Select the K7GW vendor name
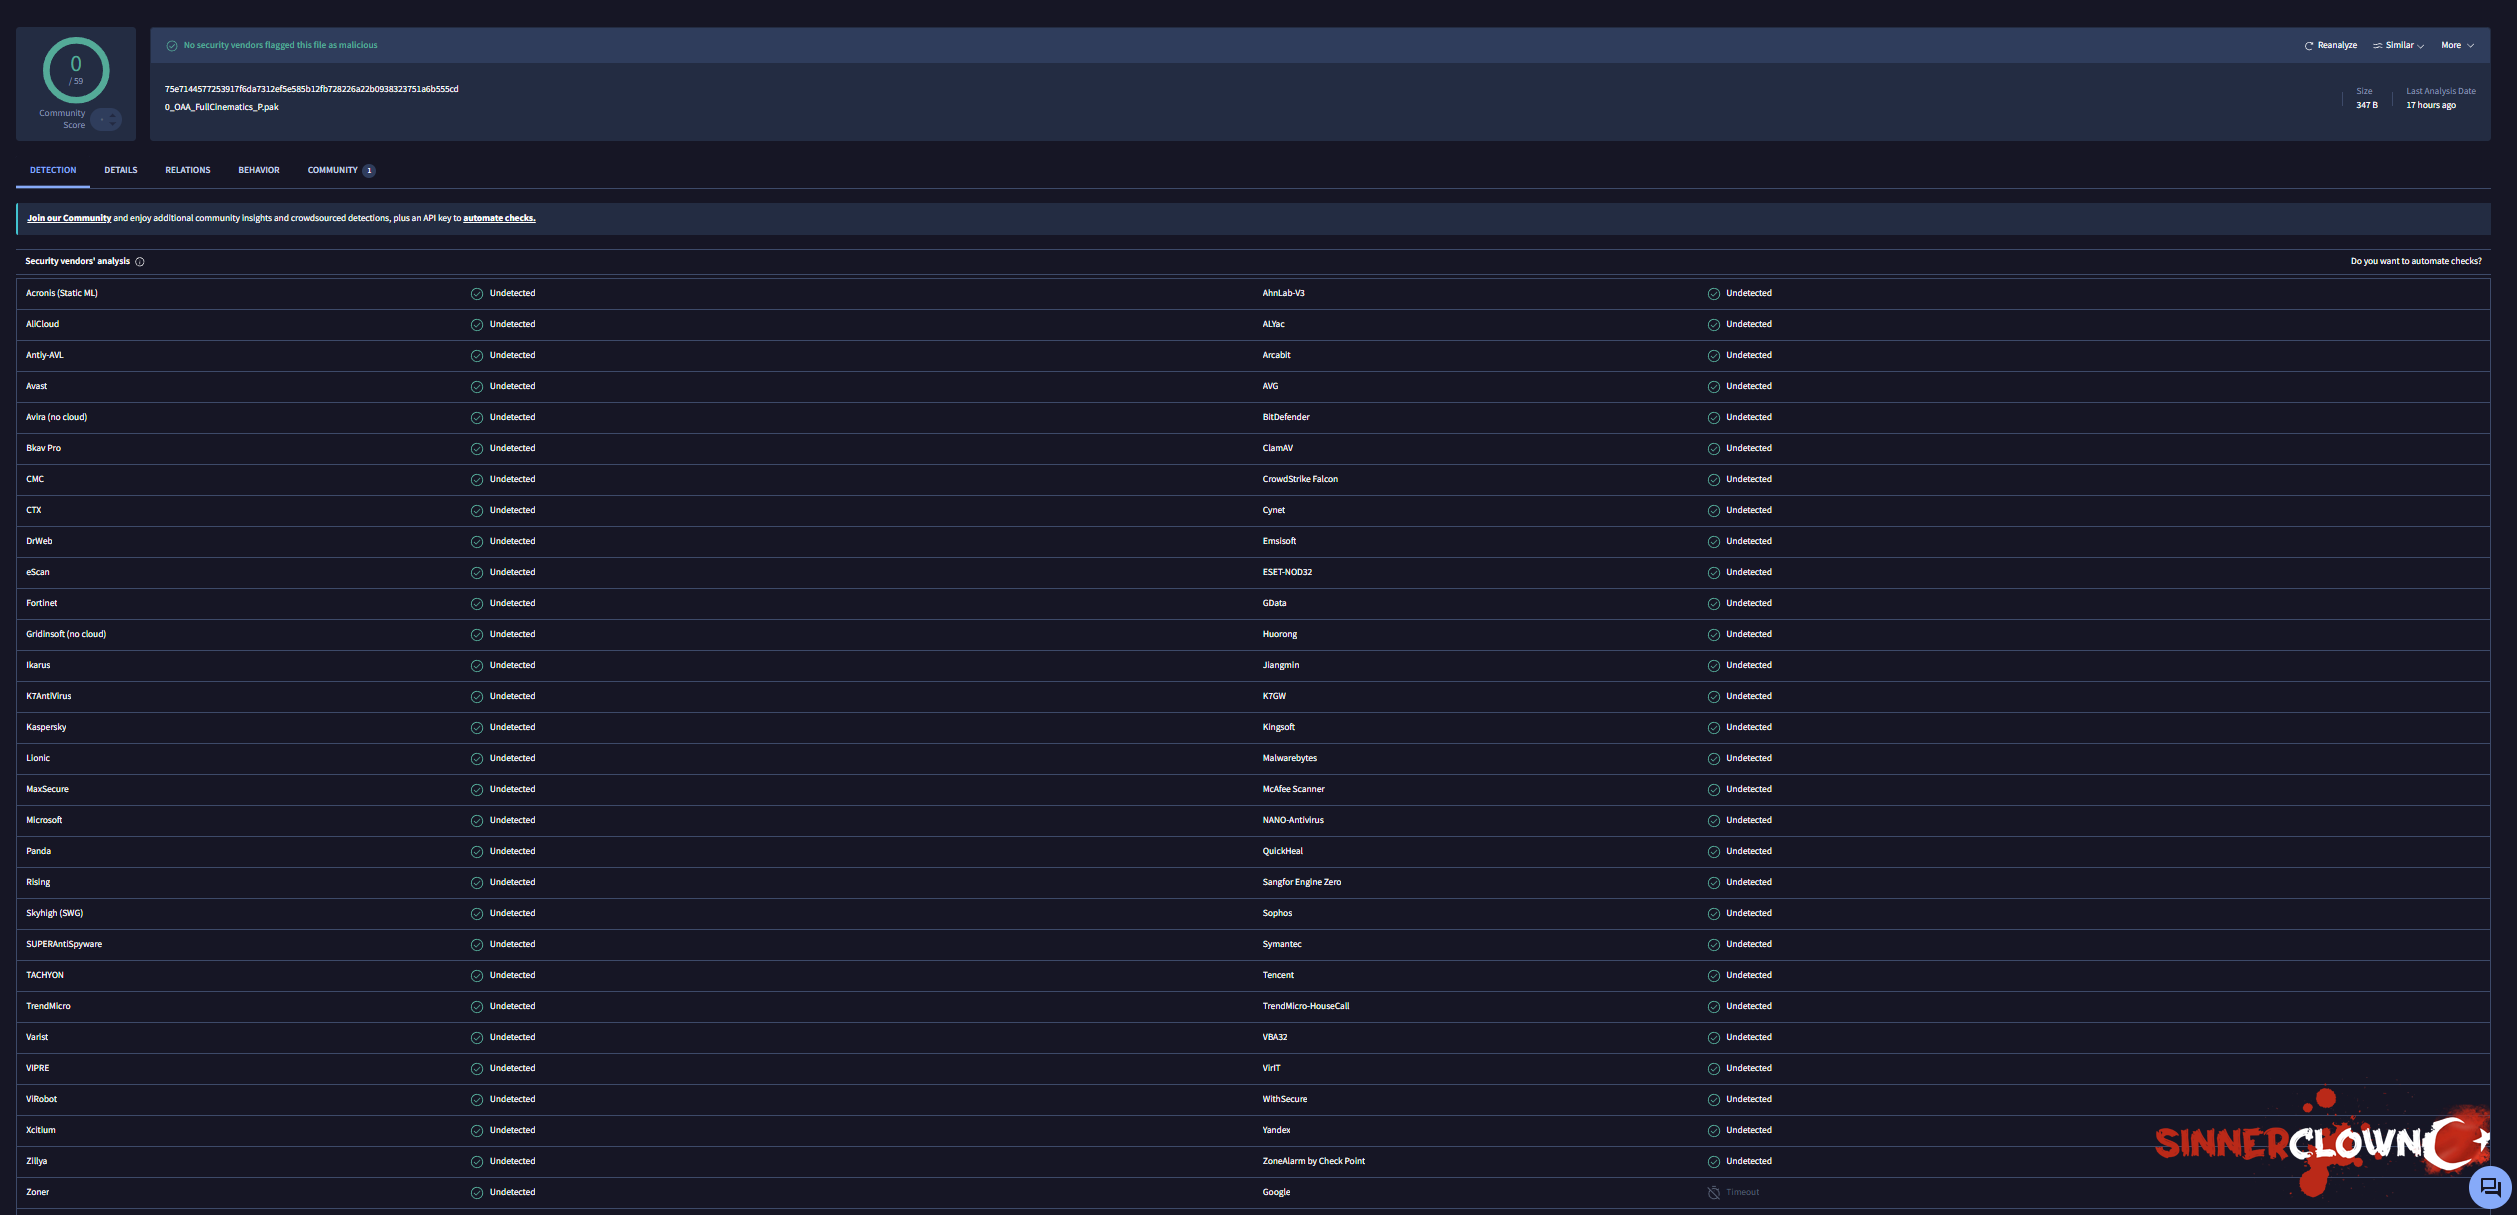Image resolution: width=2517 pixels, height=1215 pixels. (1274, 696)
